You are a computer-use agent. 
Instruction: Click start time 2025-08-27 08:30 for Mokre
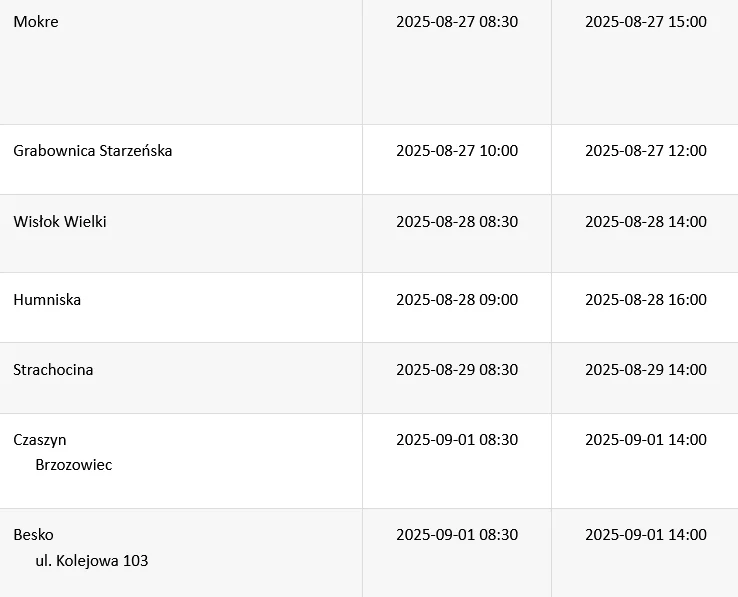coord(457,22)
